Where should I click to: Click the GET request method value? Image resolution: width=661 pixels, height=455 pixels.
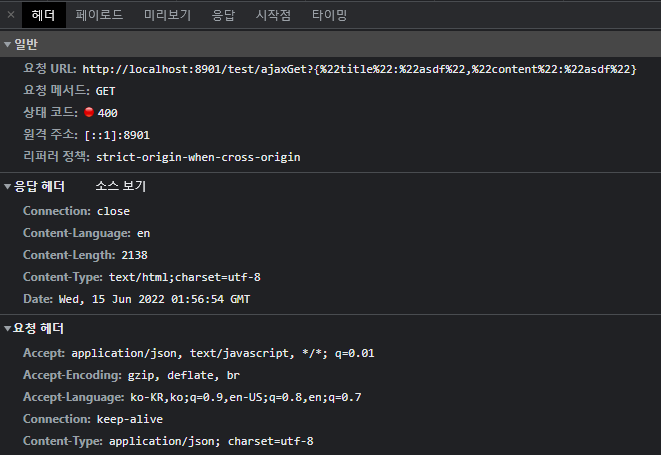click(x=105, y=91)
